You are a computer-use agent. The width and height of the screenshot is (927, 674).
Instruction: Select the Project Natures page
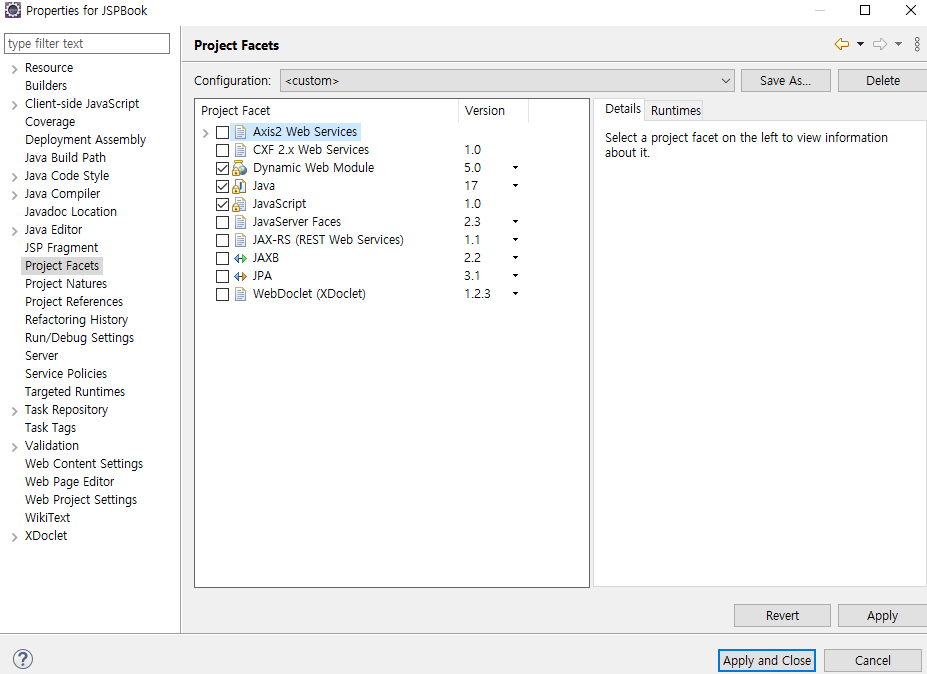pyautogui.click(x=66, y=284)
